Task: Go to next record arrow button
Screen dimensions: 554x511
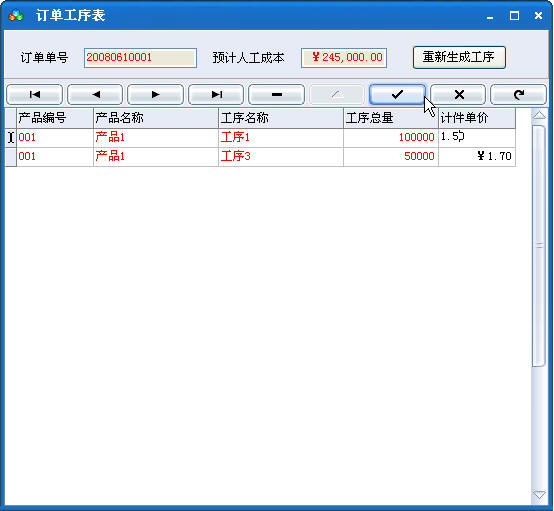Action: (155, 95)
